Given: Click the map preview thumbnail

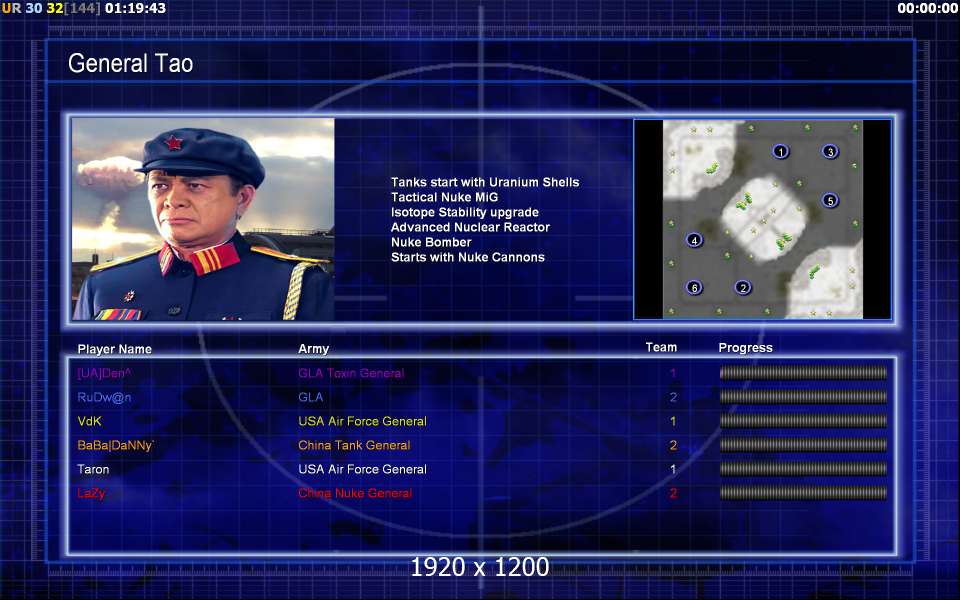Looking at the screenshot, I should (762, 219).
